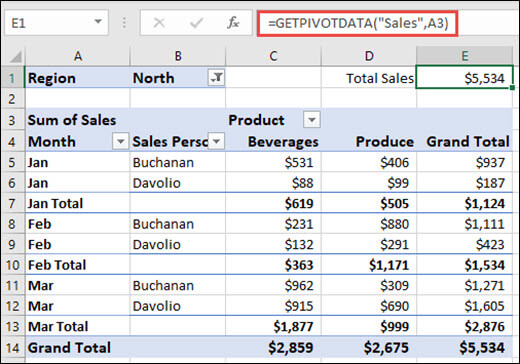Select row 7 header
This screenshot has width=520, height=364.
pyautogui.click(x=13, y=203)
